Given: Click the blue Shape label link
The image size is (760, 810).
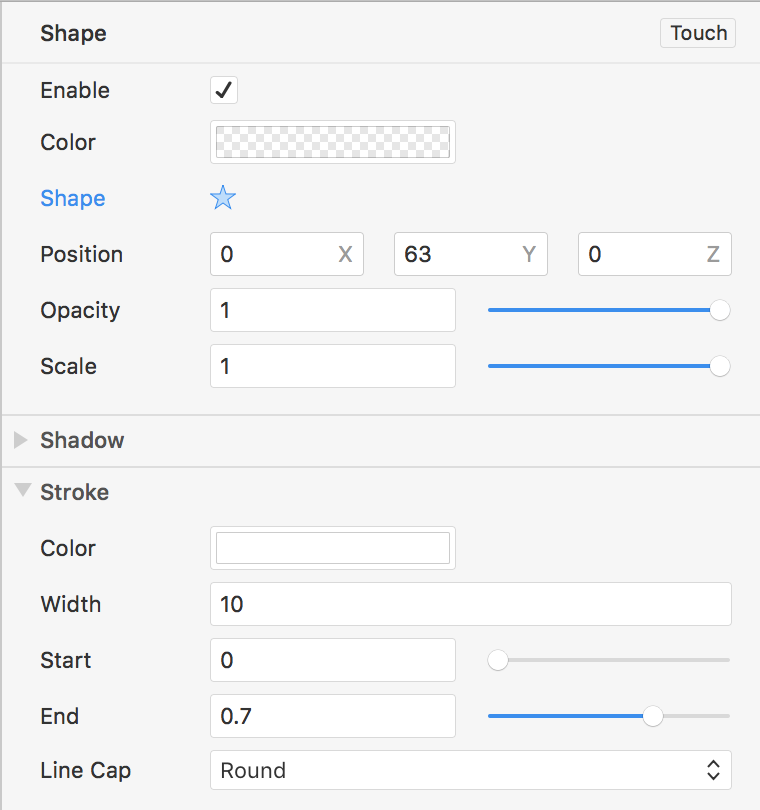Looking at the screenshot, I should click(x=73, y=198).
